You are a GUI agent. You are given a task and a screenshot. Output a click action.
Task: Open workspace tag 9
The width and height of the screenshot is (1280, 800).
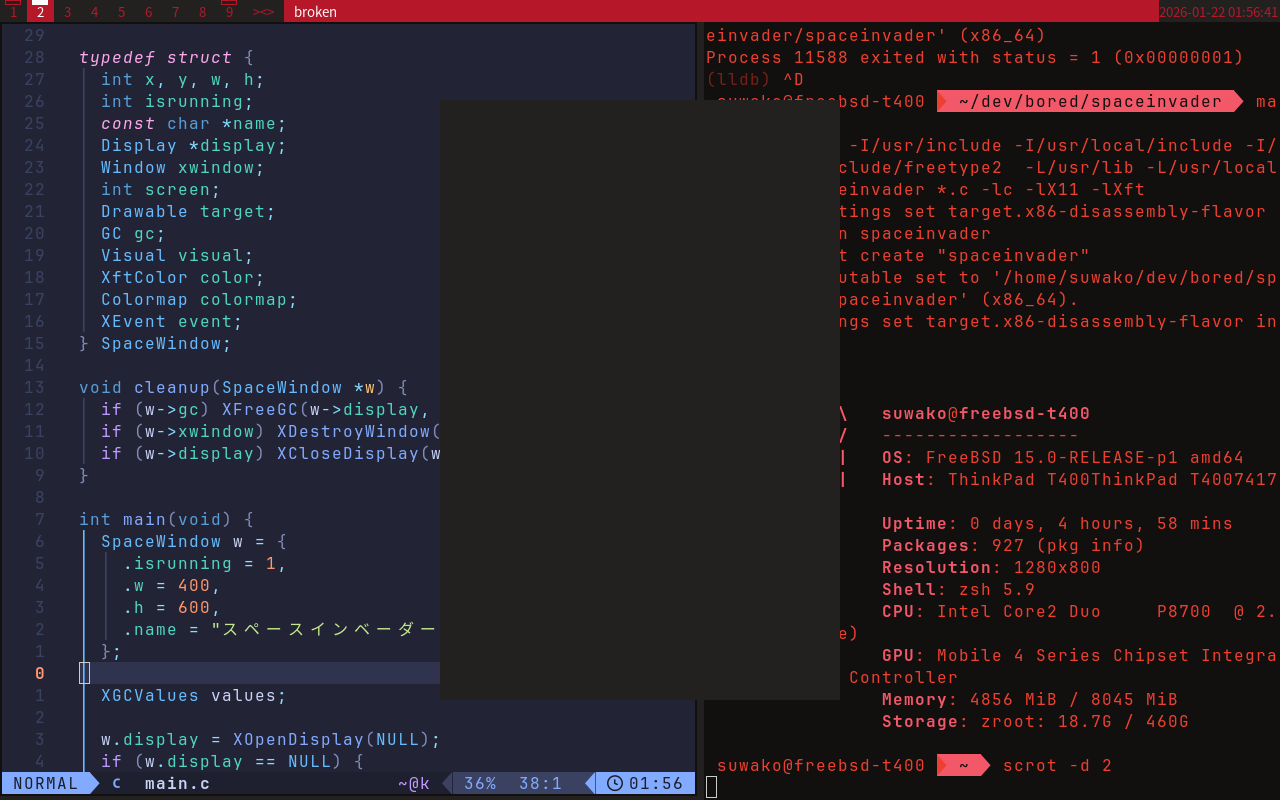(x=229, y=12)
